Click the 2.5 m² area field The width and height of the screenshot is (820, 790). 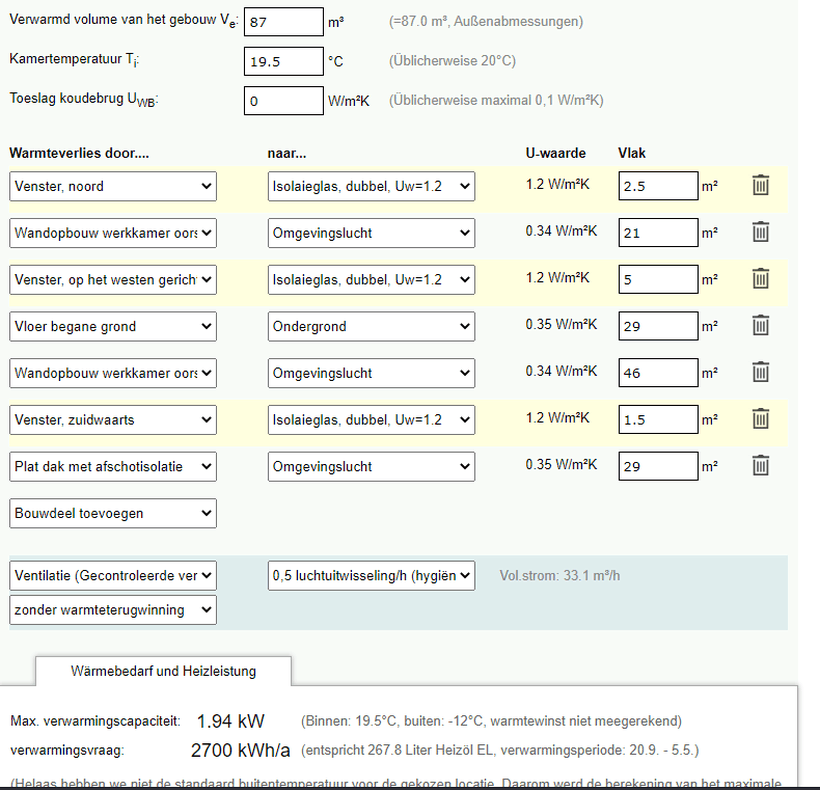[658, 186]
